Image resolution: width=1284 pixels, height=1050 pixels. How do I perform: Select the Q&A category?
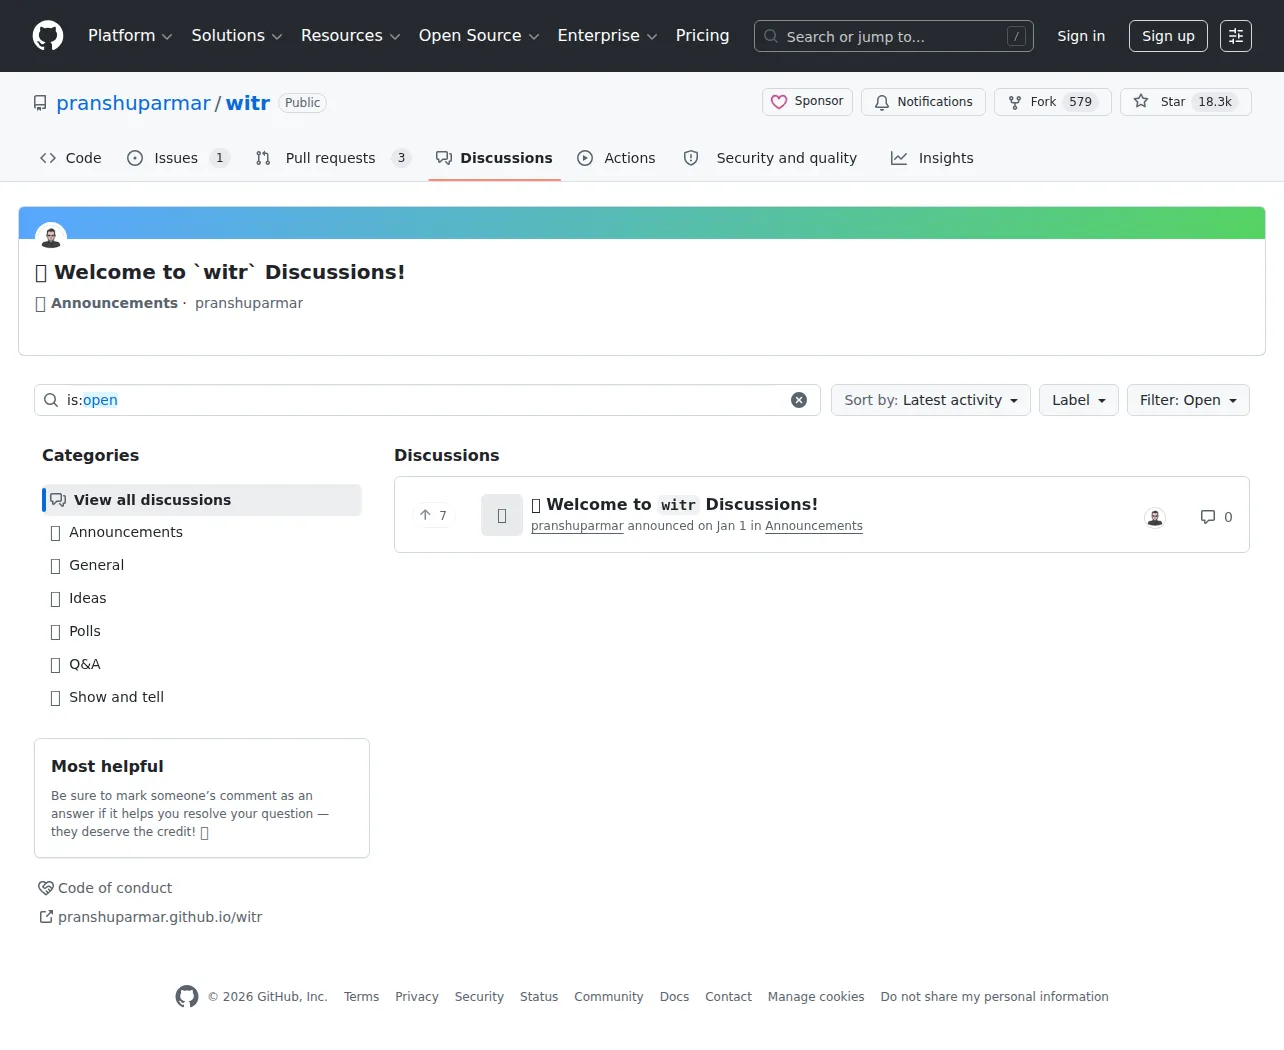(x=202, y=664)
